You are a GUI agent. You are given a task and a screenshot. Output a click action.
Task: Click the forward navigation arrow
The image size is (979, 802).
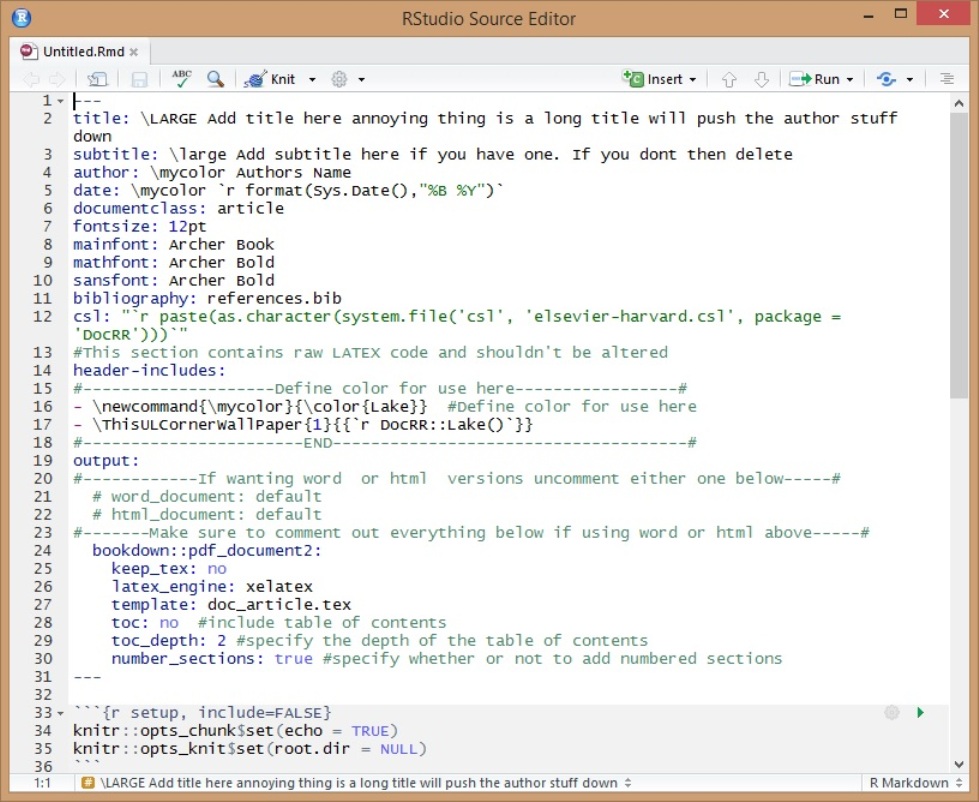57,79
